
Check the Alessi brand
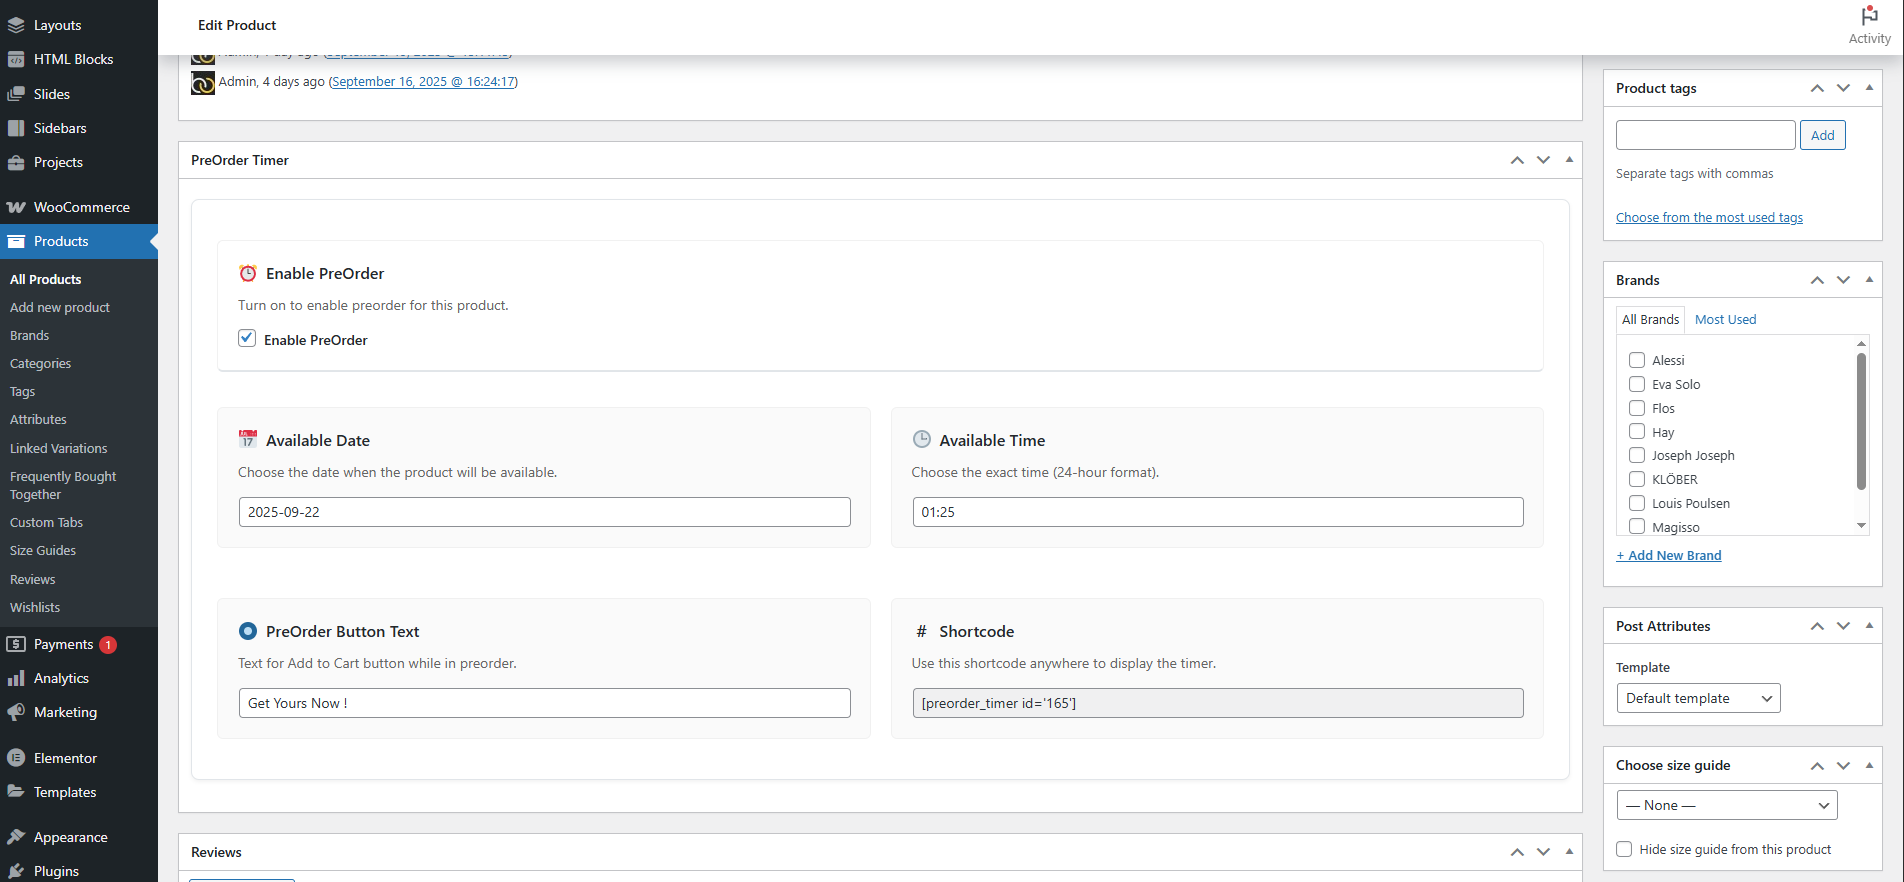(1637, 360)
